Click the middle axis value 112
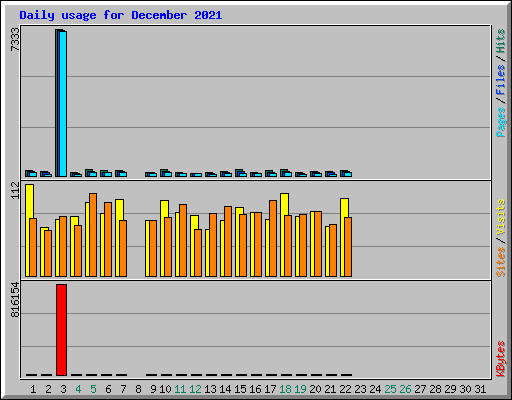 click(15, 190)
